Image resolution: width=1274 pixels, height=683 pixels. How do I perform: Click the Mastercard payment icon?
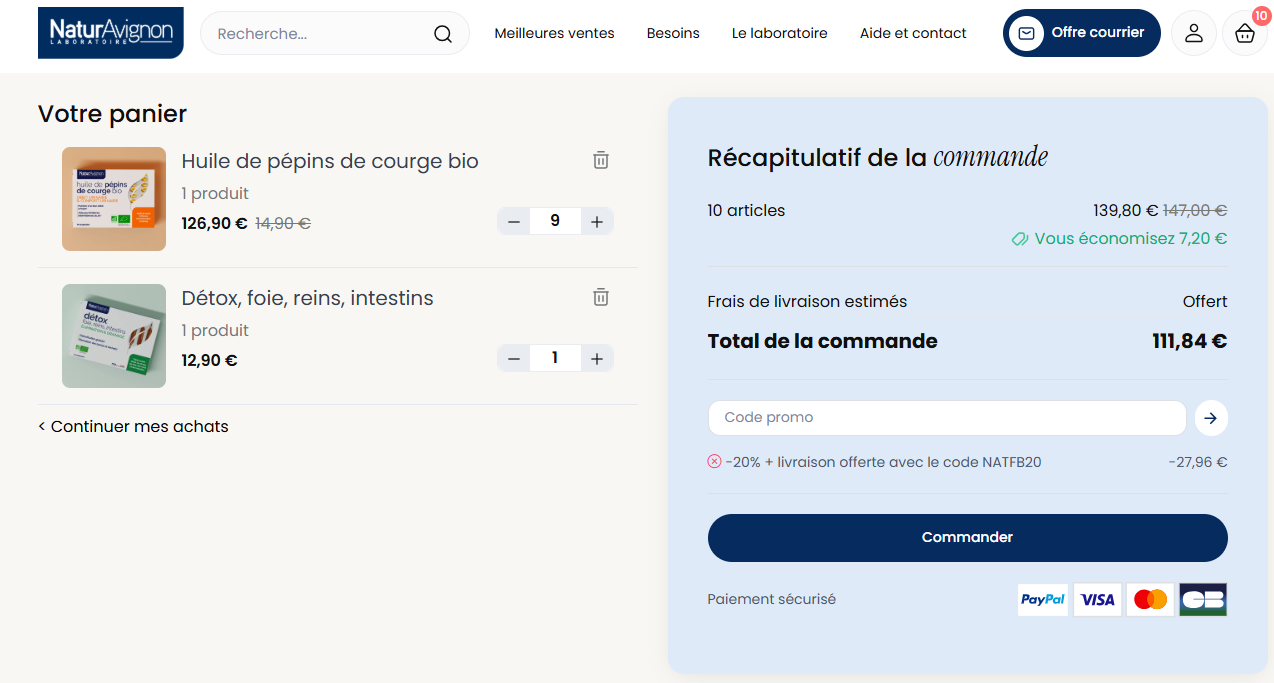pos(1150,599)
